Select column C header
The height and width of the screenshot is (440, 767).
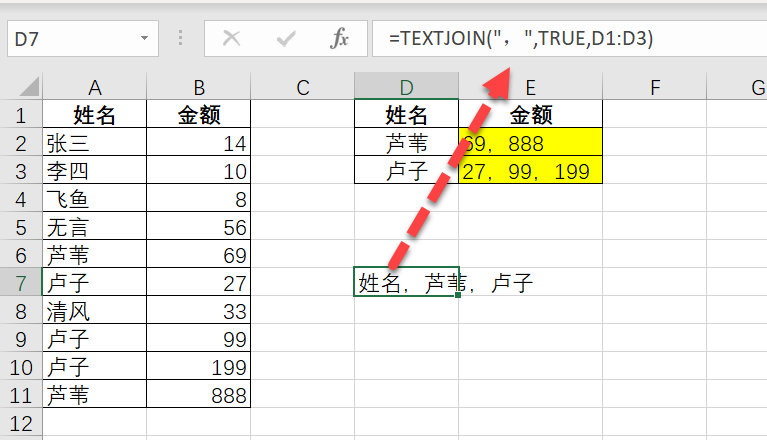pos(302,87)
